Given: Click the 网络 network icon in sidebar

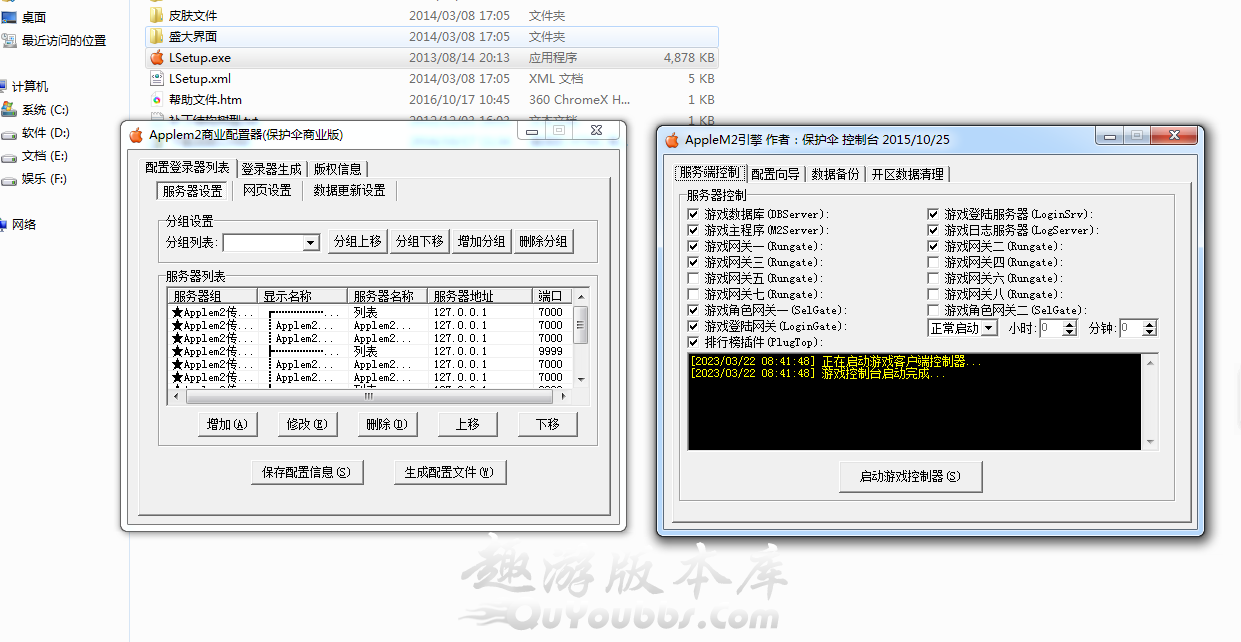Looking at the screenshot, I should pos(4,225).
